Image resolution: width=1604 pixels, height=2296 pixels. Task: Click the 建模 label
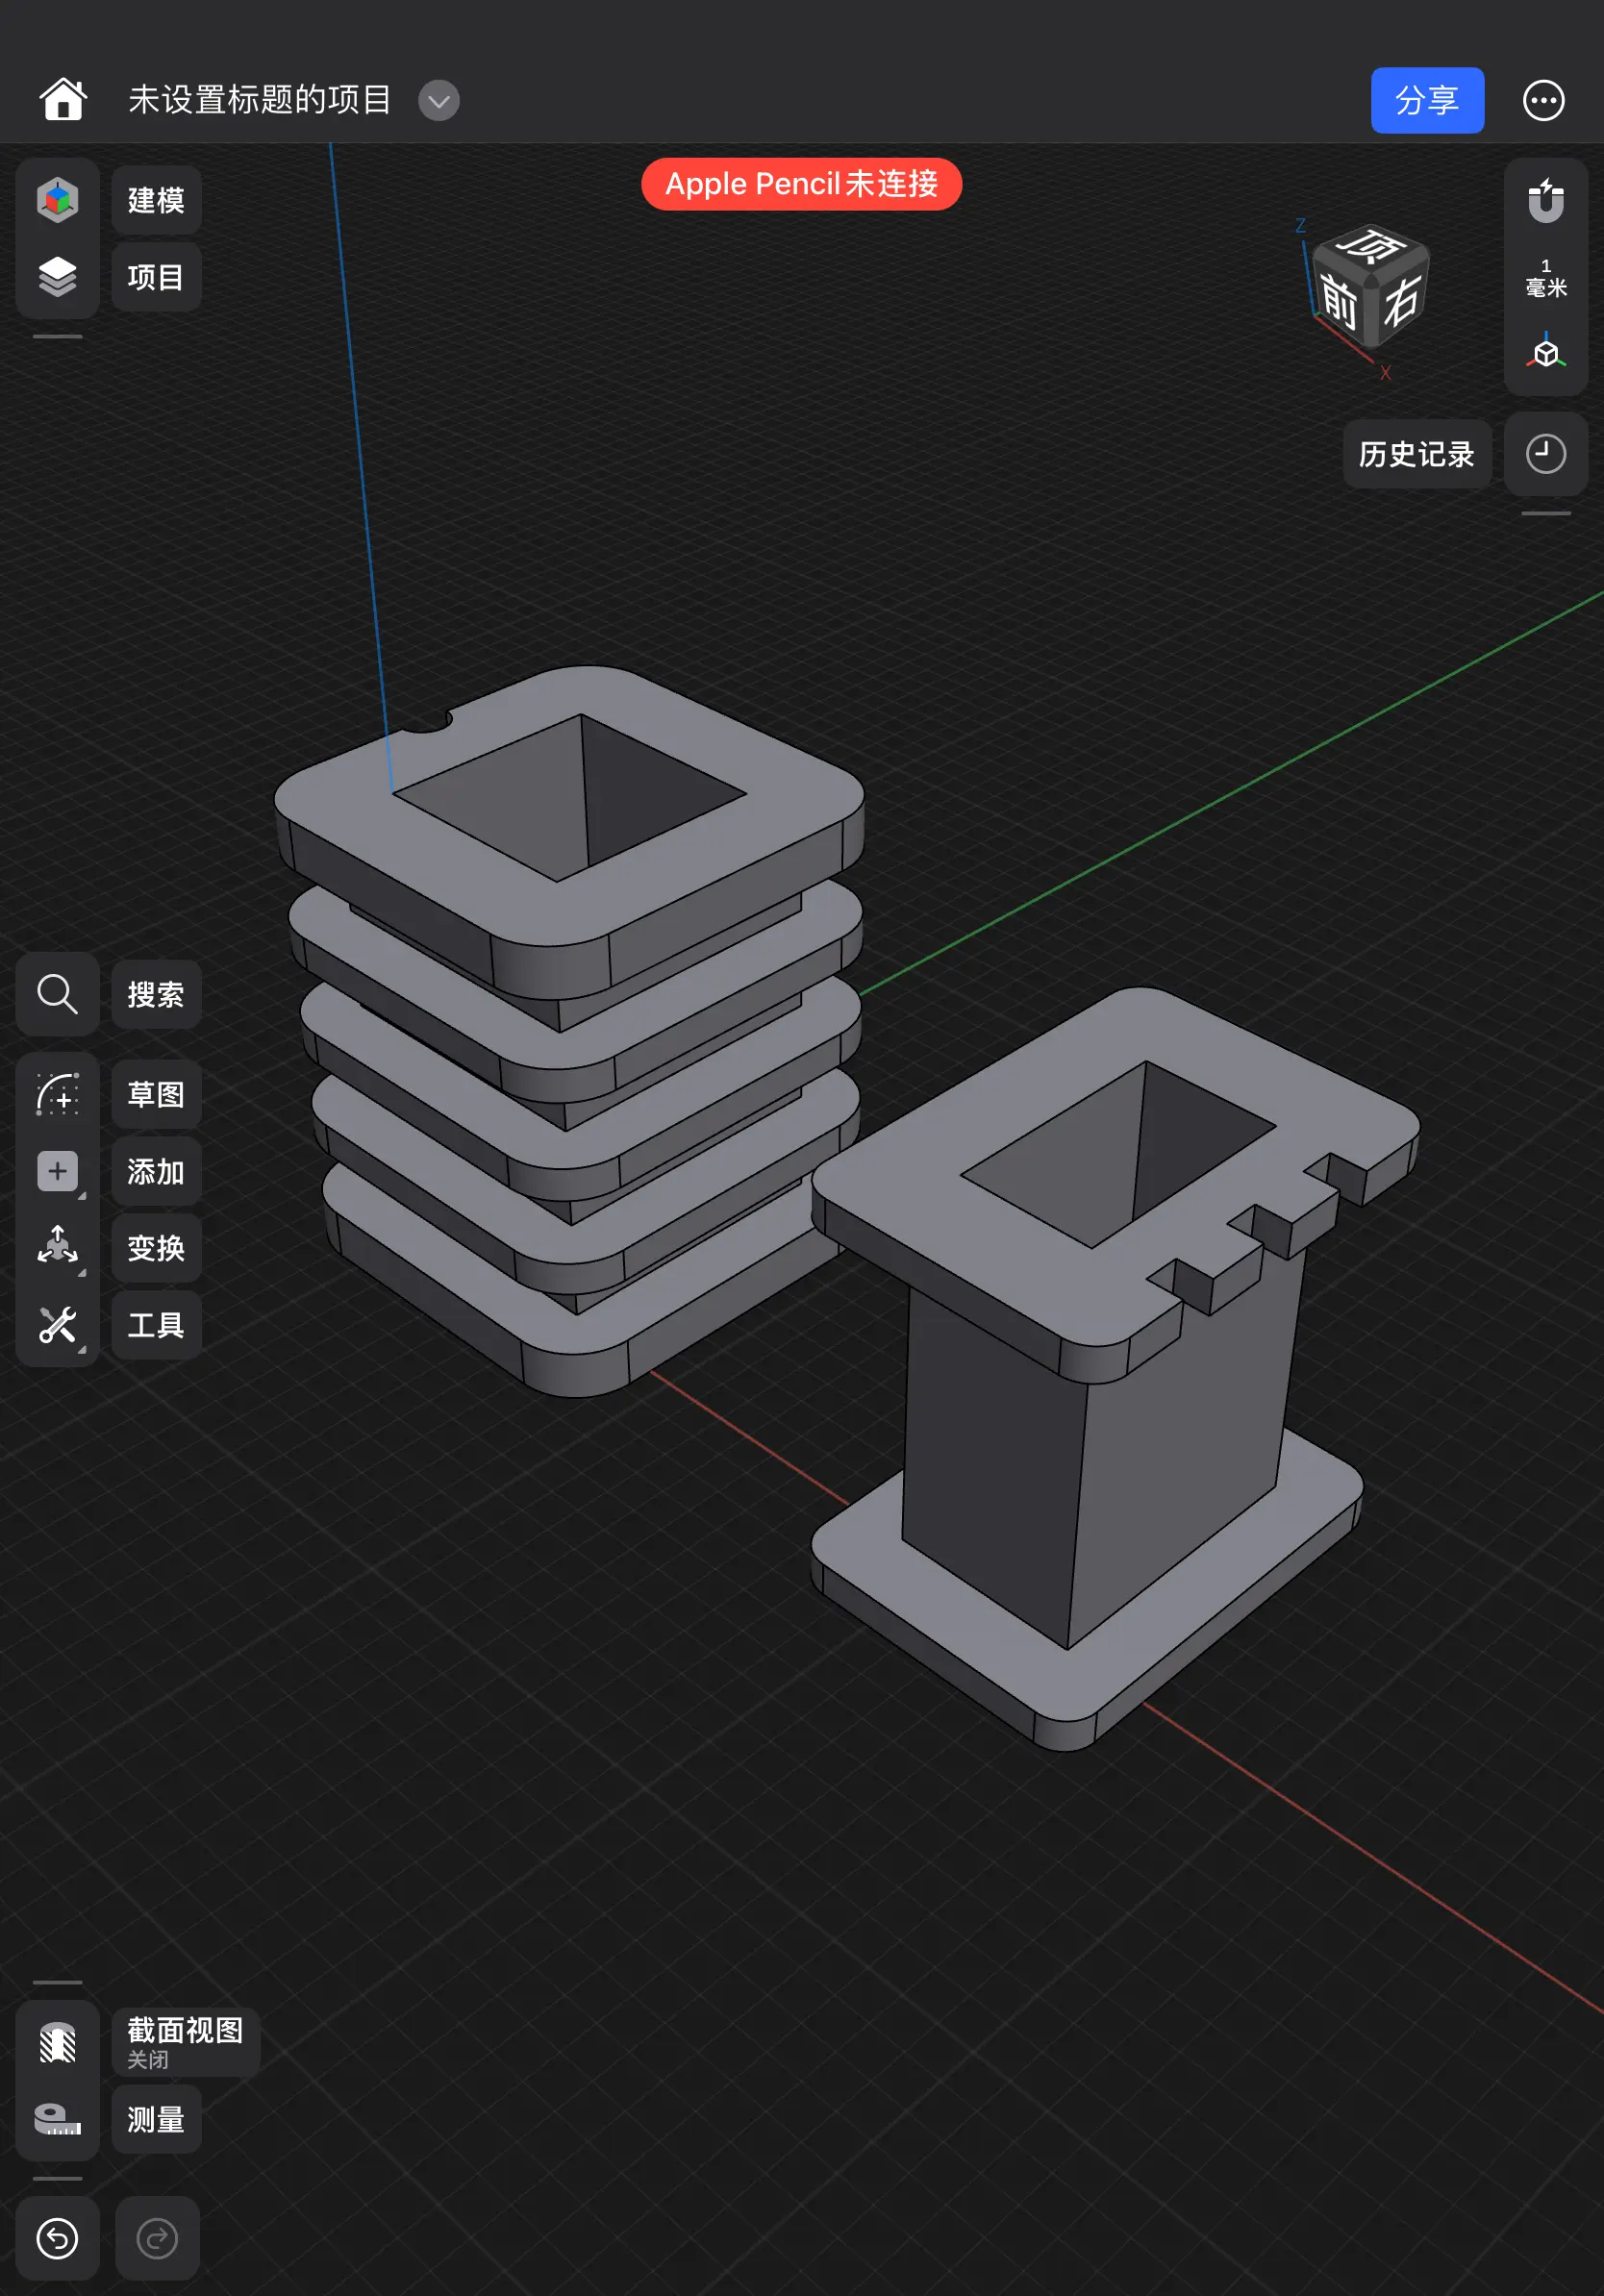pyautogui.click(x=156, y=200)
